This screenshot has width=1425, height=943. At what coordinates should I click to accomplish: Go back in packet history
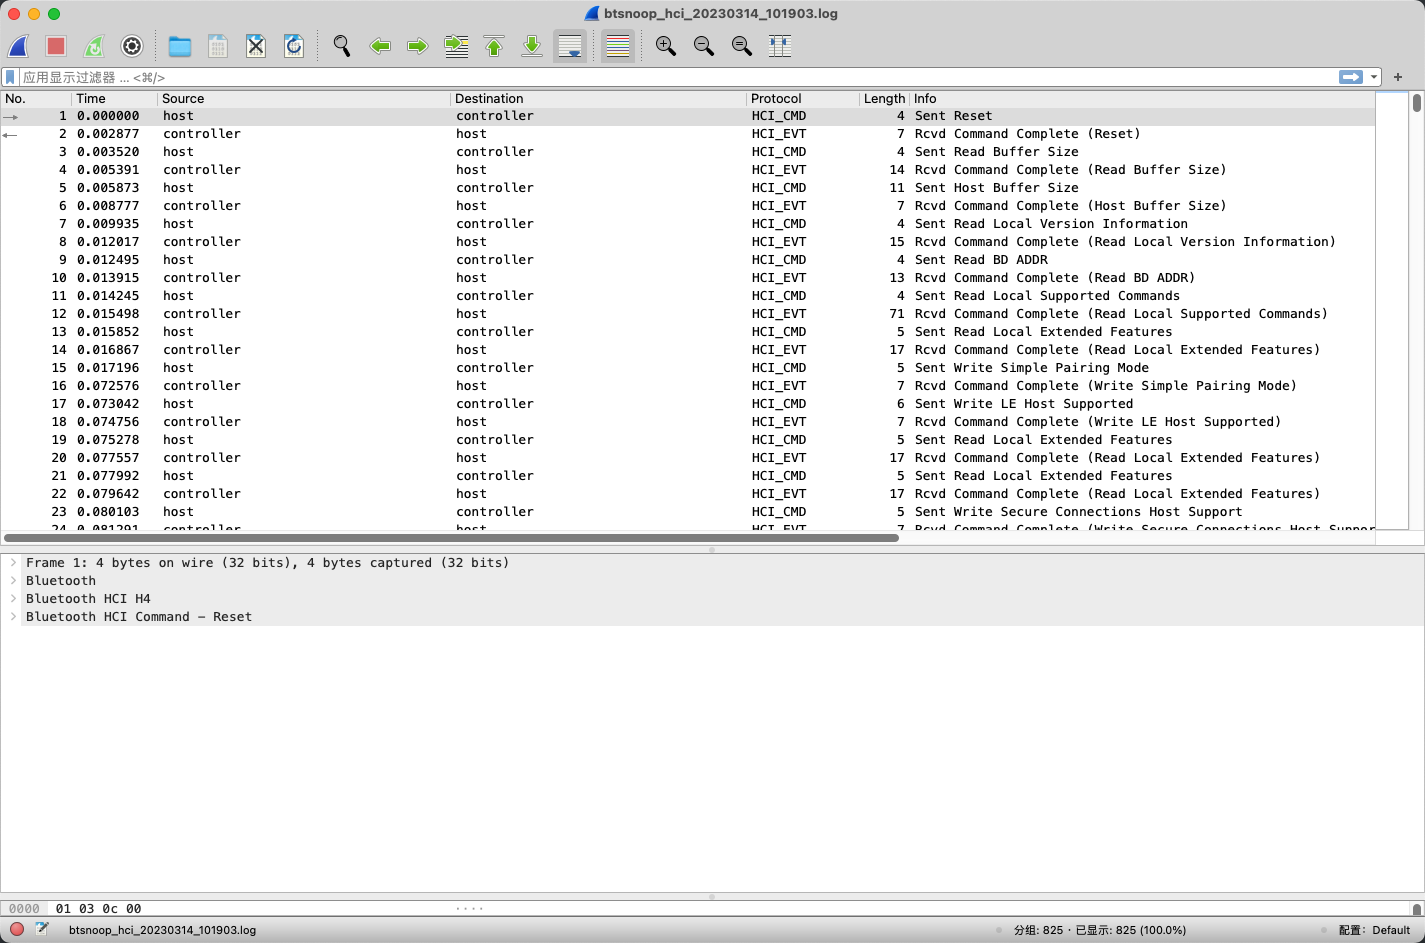[x=380, y=46]
